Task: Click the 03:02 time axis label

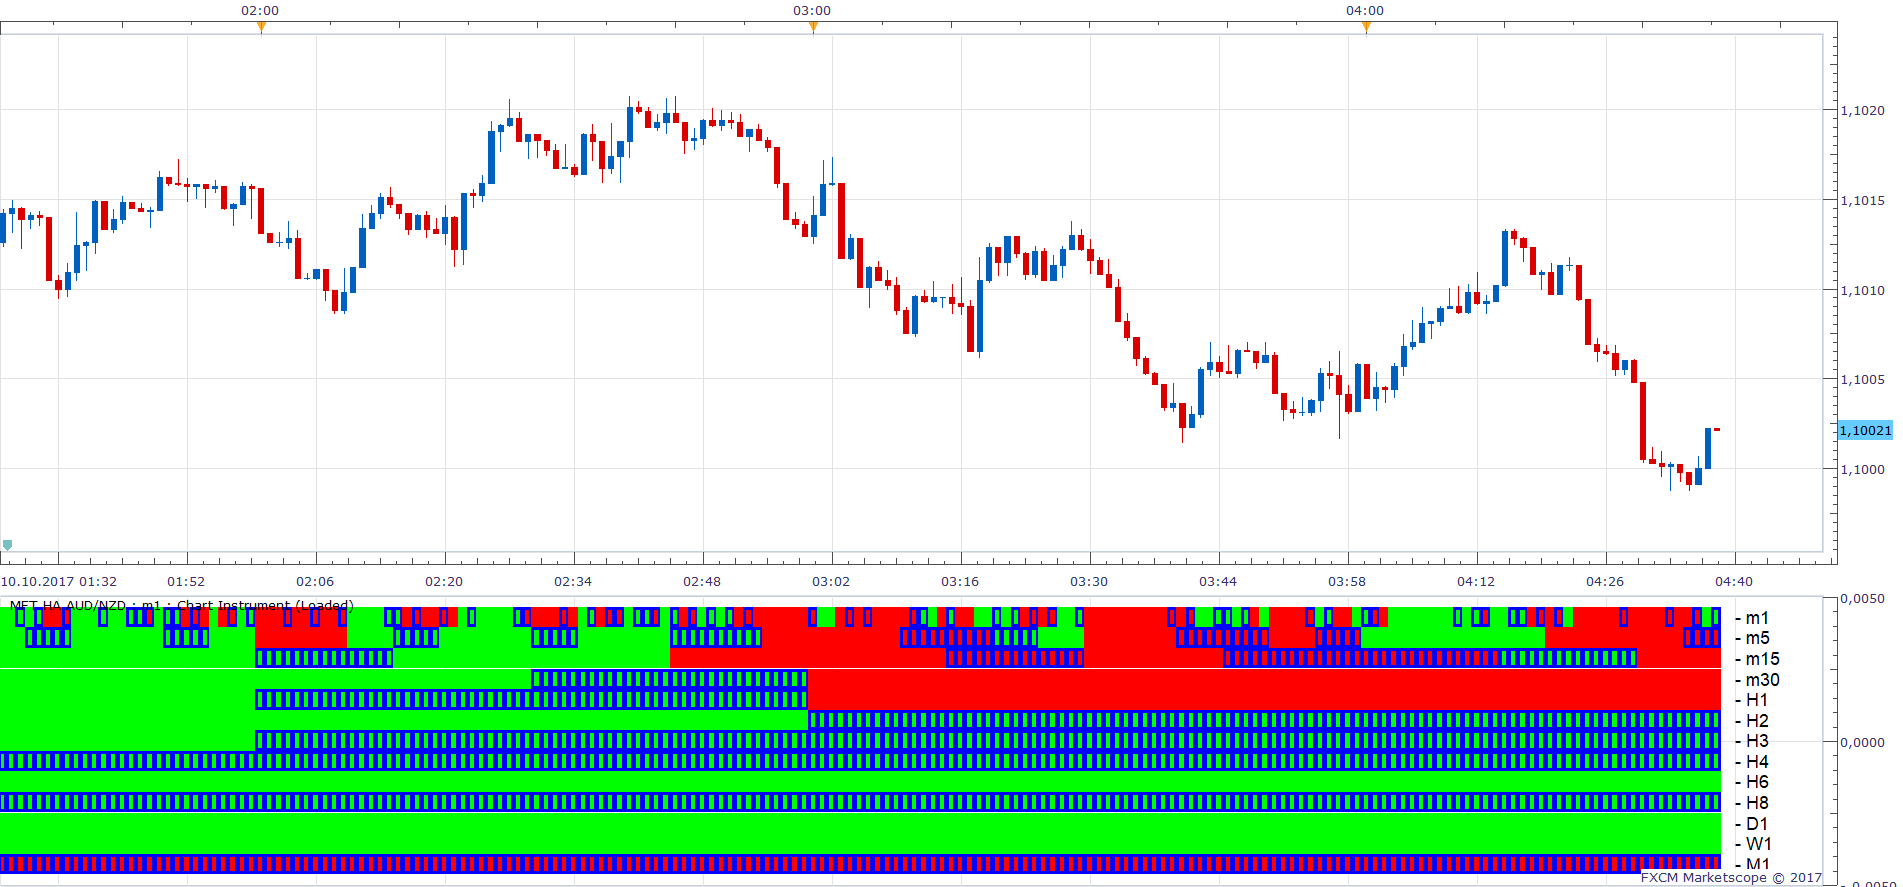Action: click(831, 582)
